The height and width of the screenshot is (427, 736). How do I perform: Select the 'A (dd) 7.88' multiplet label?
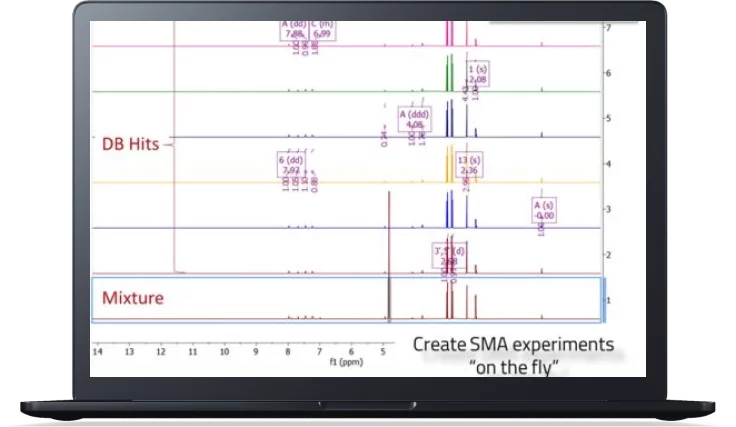(x=293, y=28)
